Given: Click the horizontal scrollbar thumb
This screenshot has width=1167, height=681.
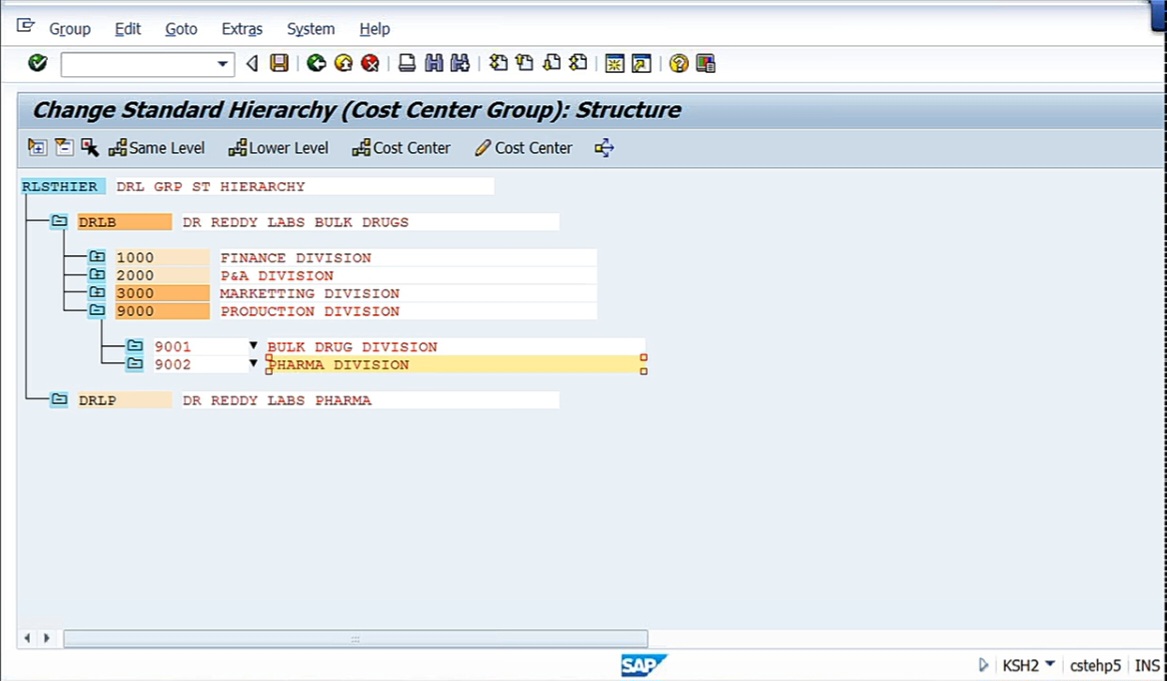Looking at the screenshot, I should [x=355, y=638].
